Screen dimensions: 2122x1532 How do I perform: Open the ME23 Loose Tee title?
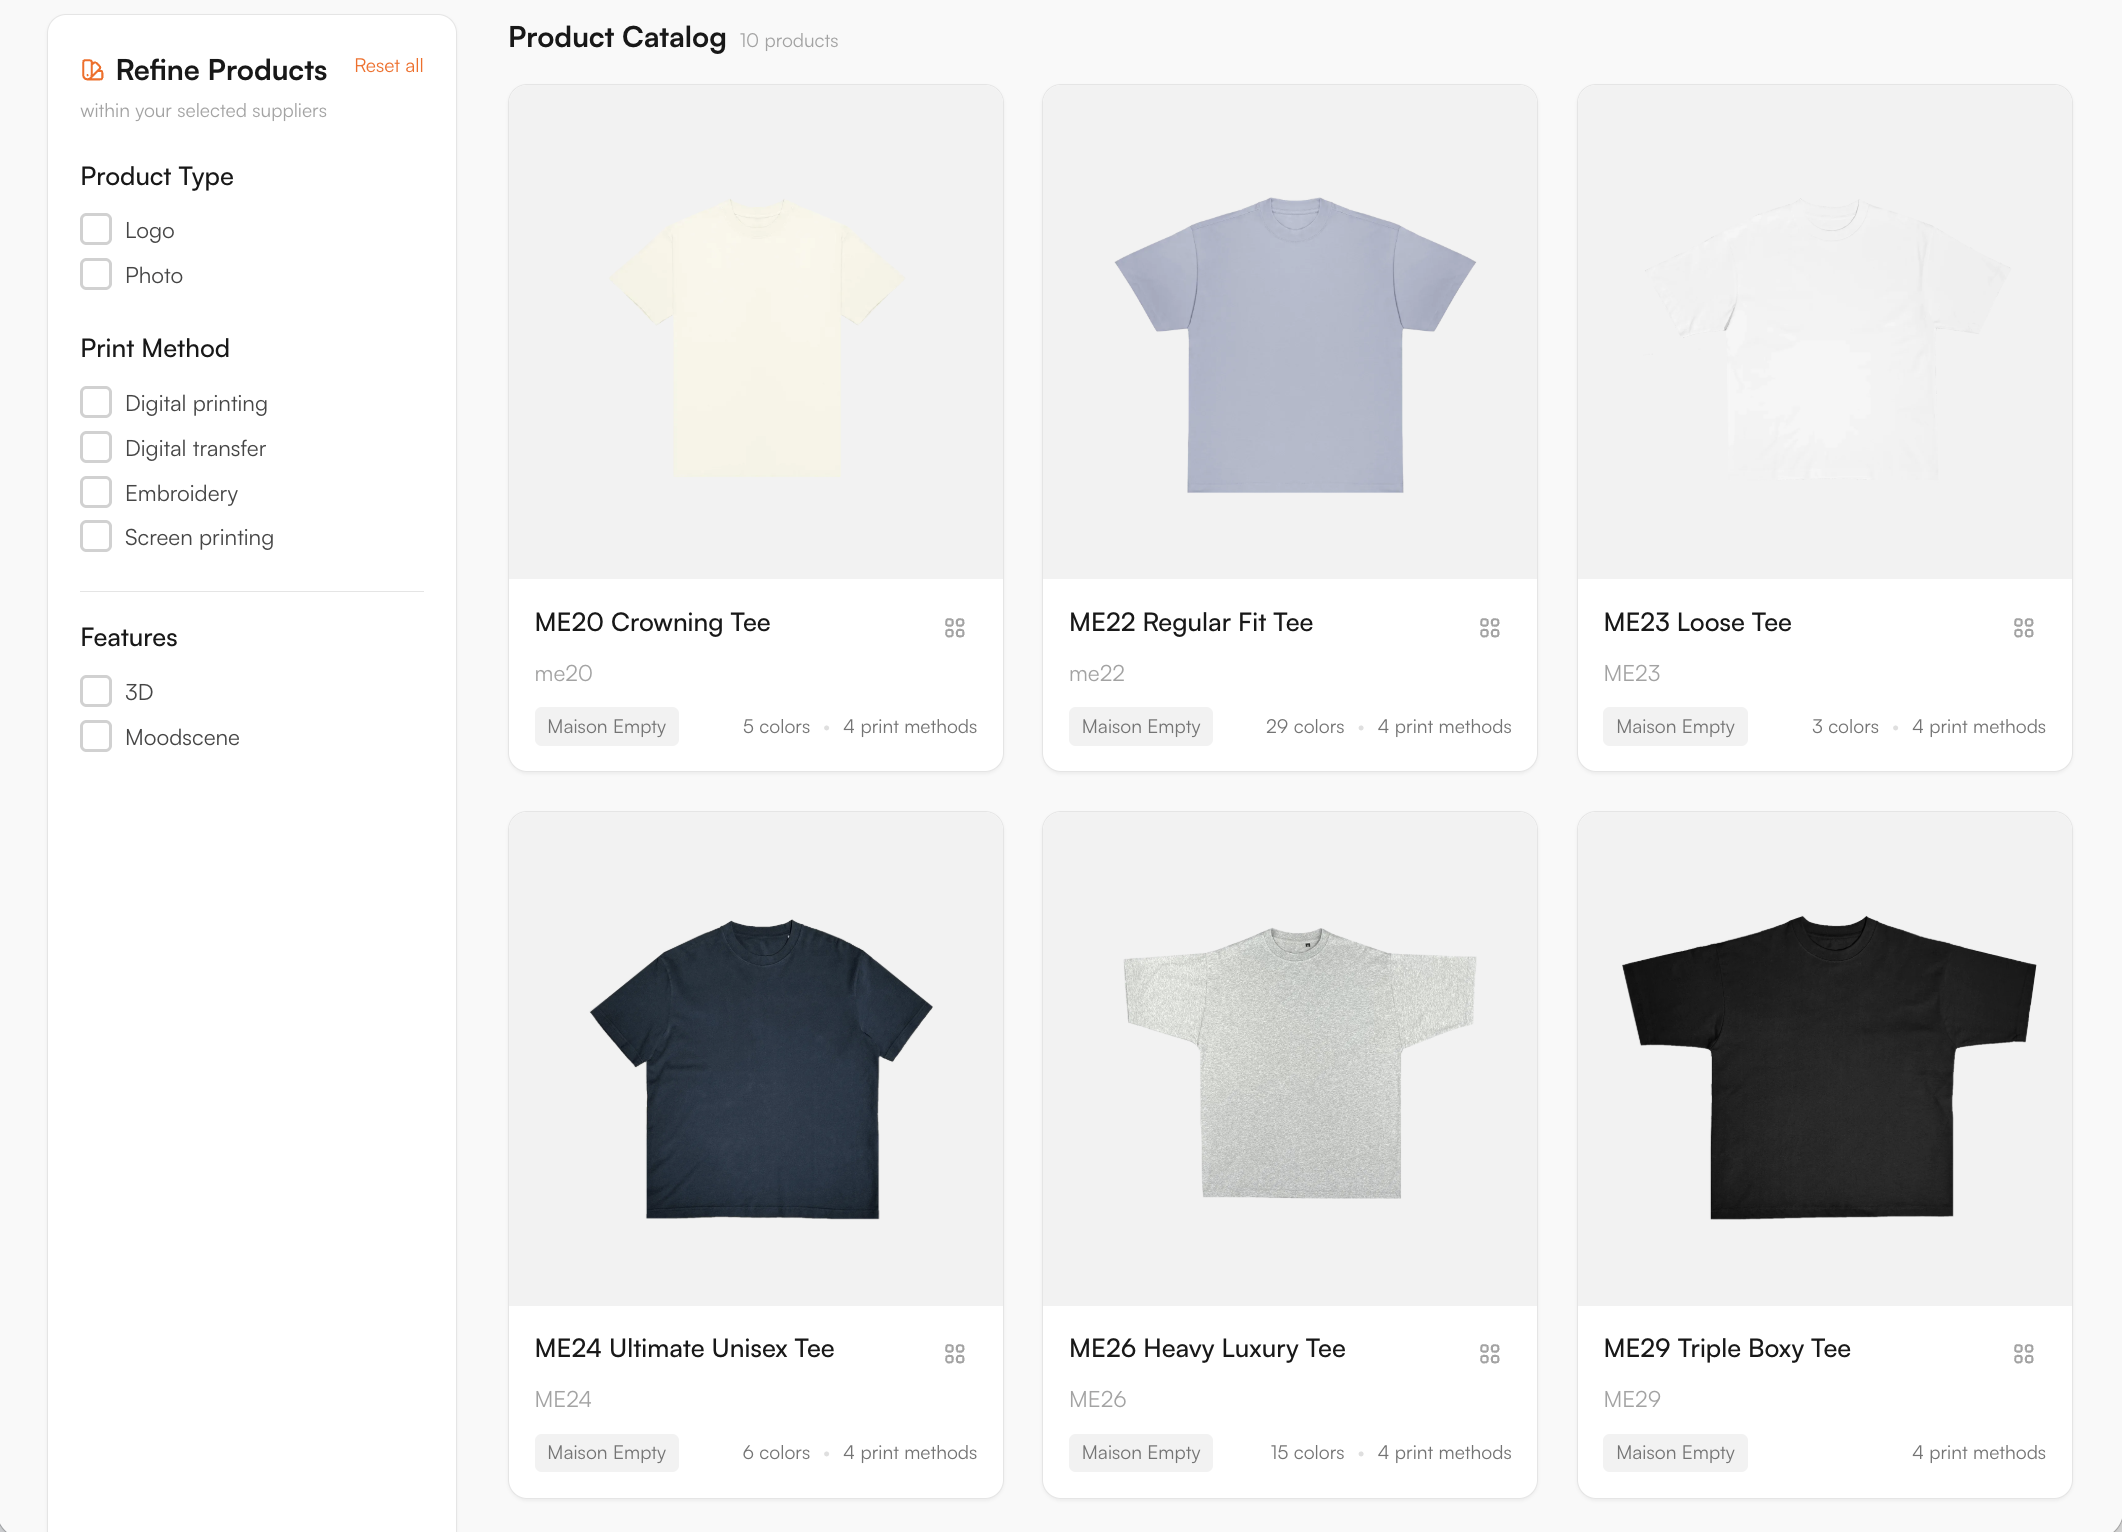coord(1697,622)
